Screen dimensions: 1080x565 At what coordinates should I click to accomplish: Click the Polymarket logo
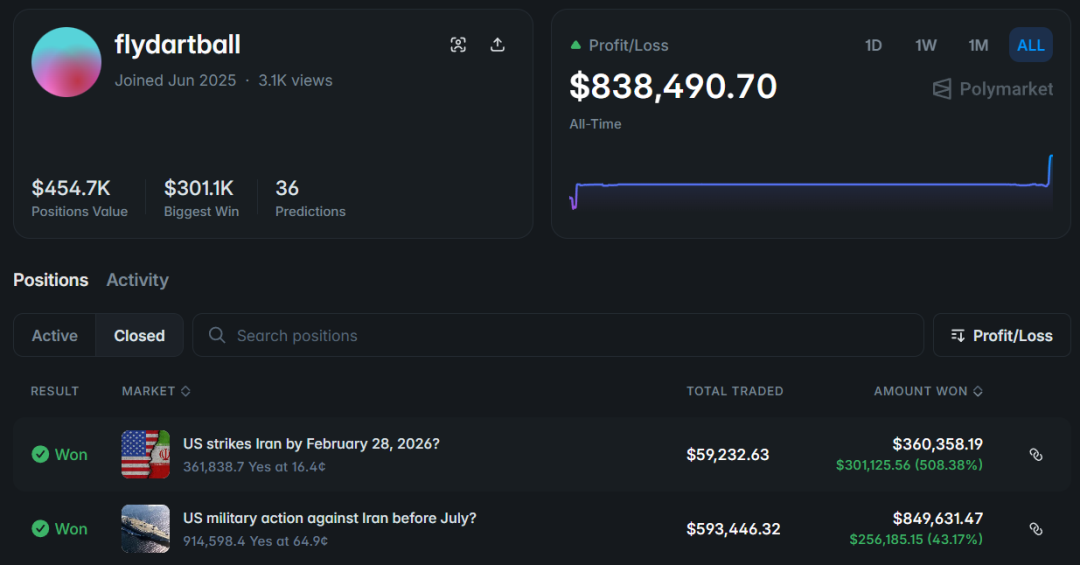pyautogui.click(x=992, y=89)
